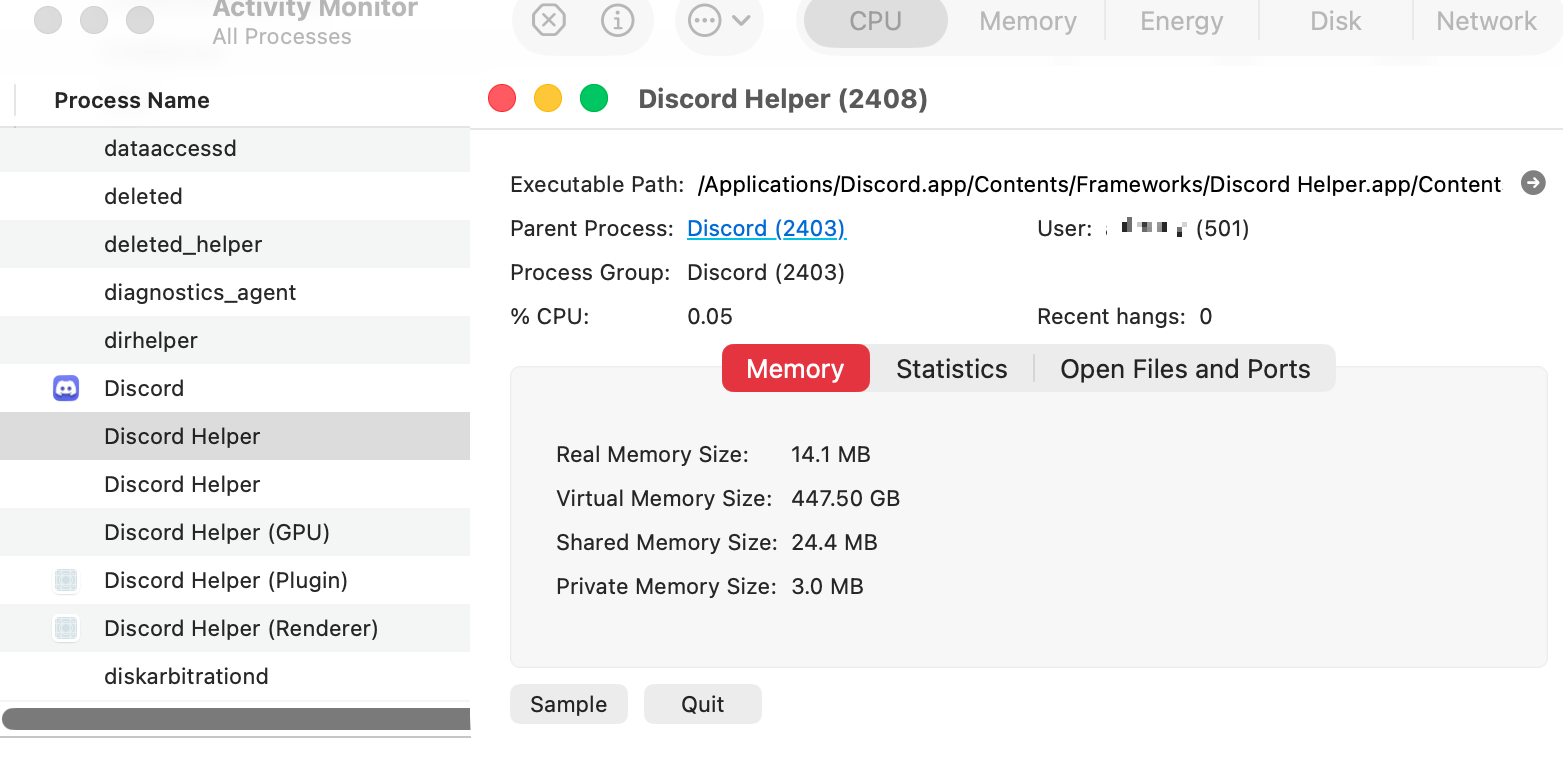This screenshot has height=758, width=1563.
Task: Switch to the Energy view
Action: 1181,20
